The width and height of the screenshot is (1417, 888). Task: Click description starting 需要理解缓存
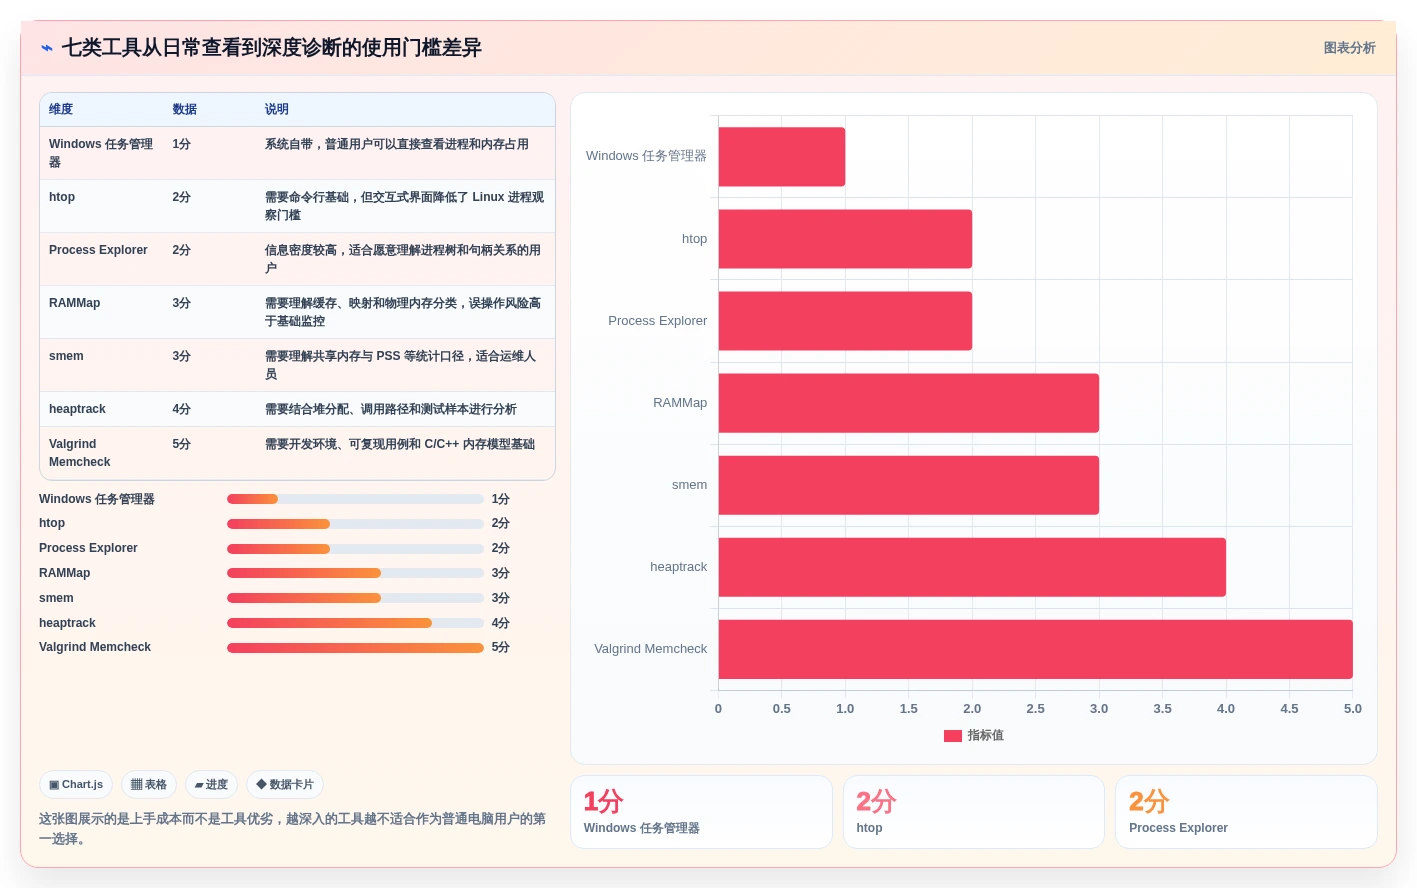[403, 312]
